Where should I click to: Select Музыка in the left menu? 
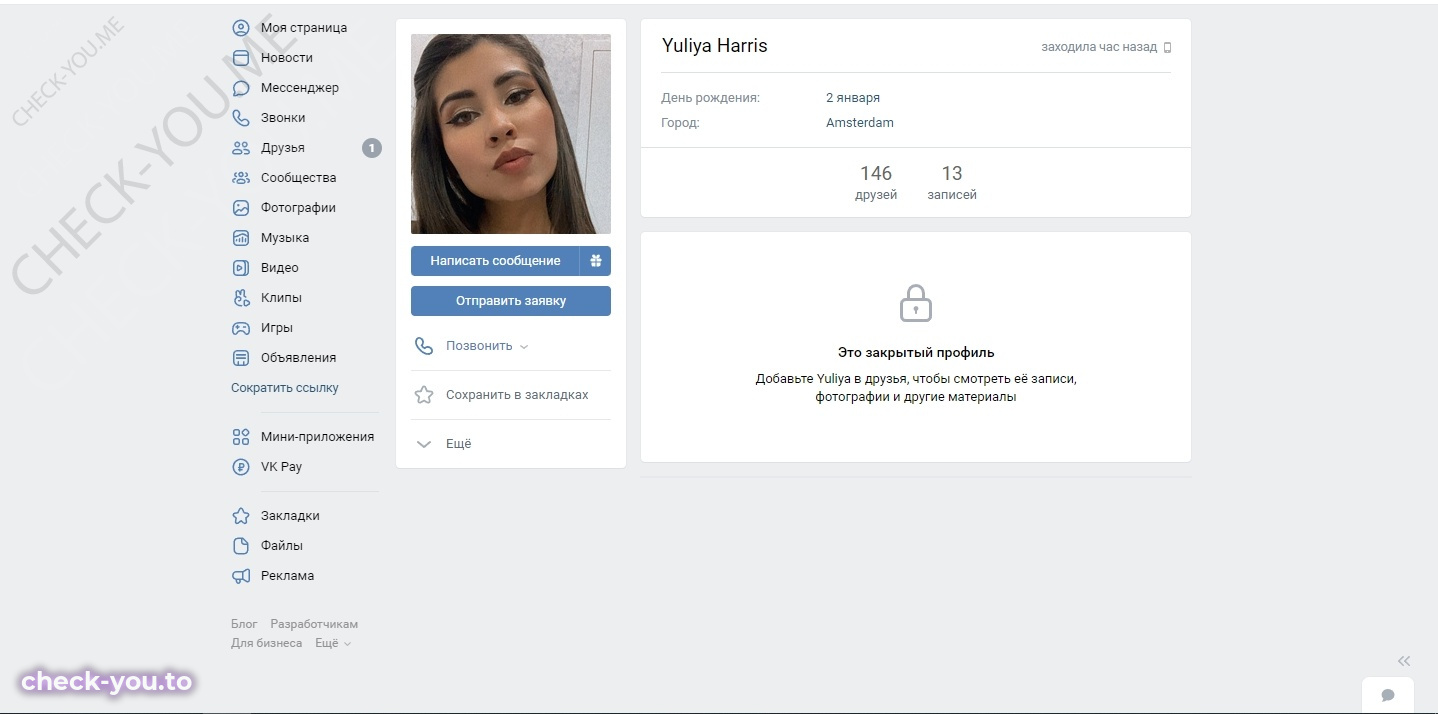(x=285, y=238)
